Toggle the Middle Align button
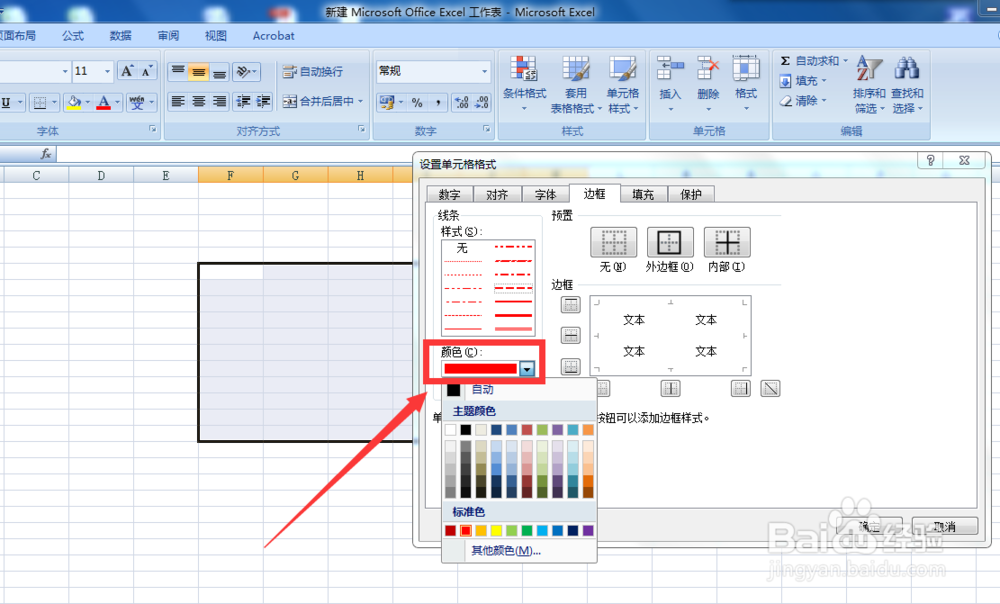 [x=199, y=71]
